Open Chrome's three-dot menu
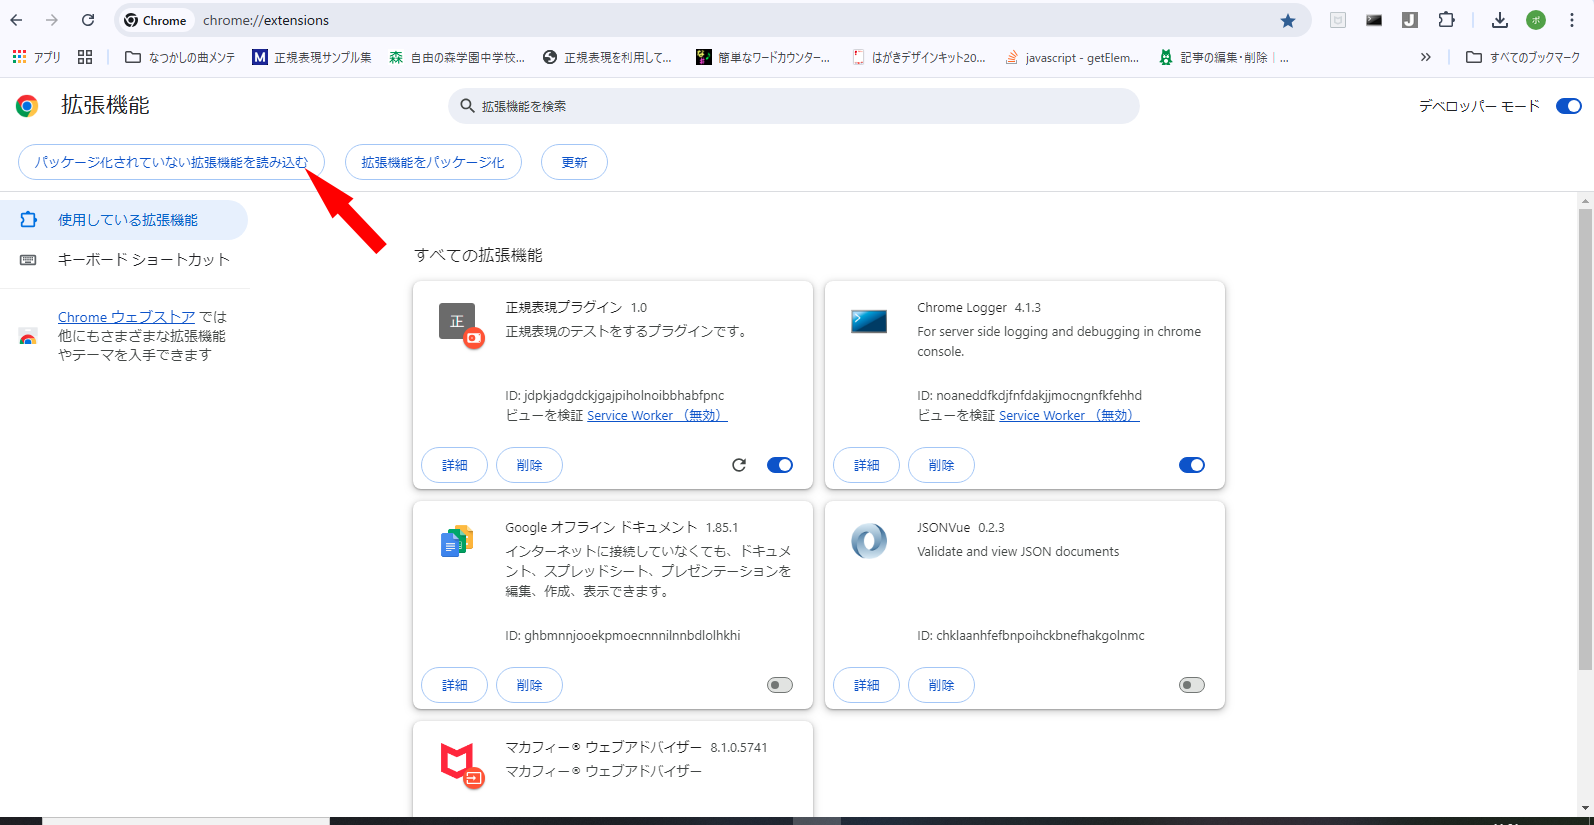This screenshot has height=825, width=1594. click(1572, 20)
